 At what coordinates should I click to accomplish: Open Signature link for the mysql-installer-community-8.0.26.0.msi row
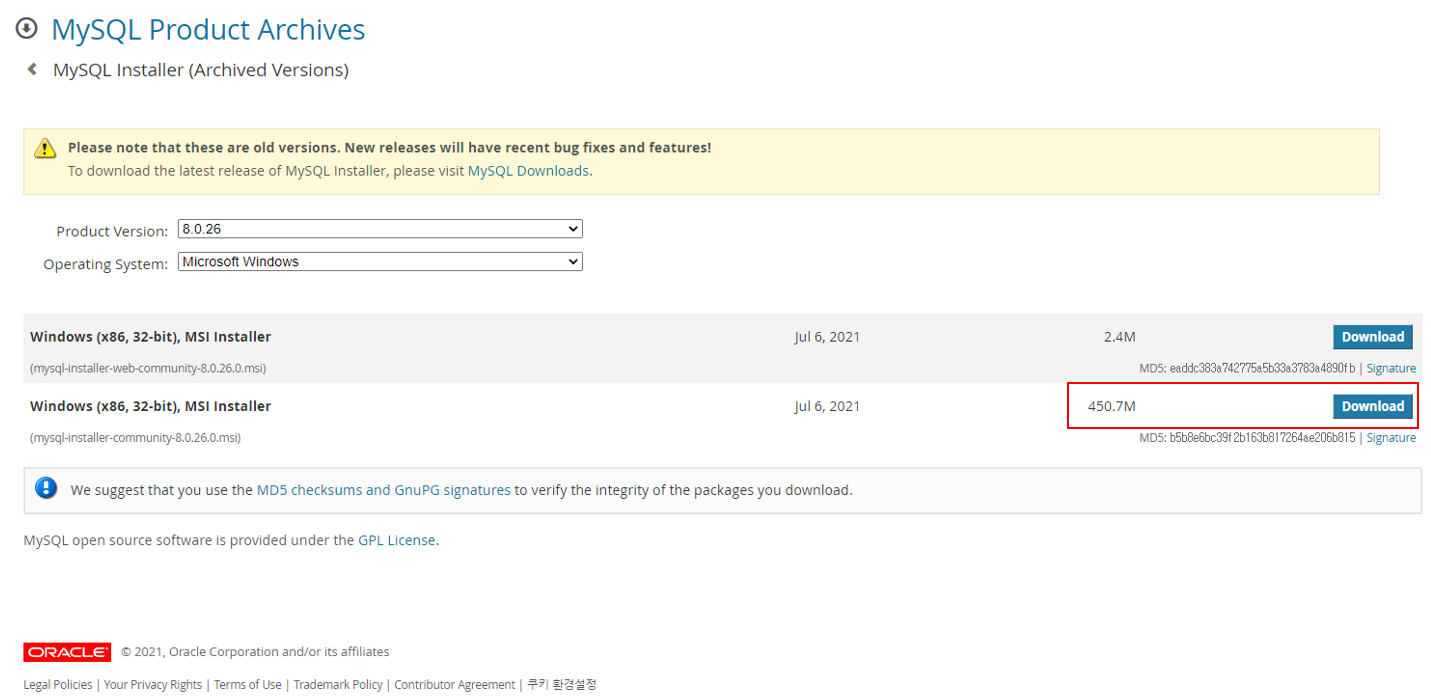(x=1391, y=438)
